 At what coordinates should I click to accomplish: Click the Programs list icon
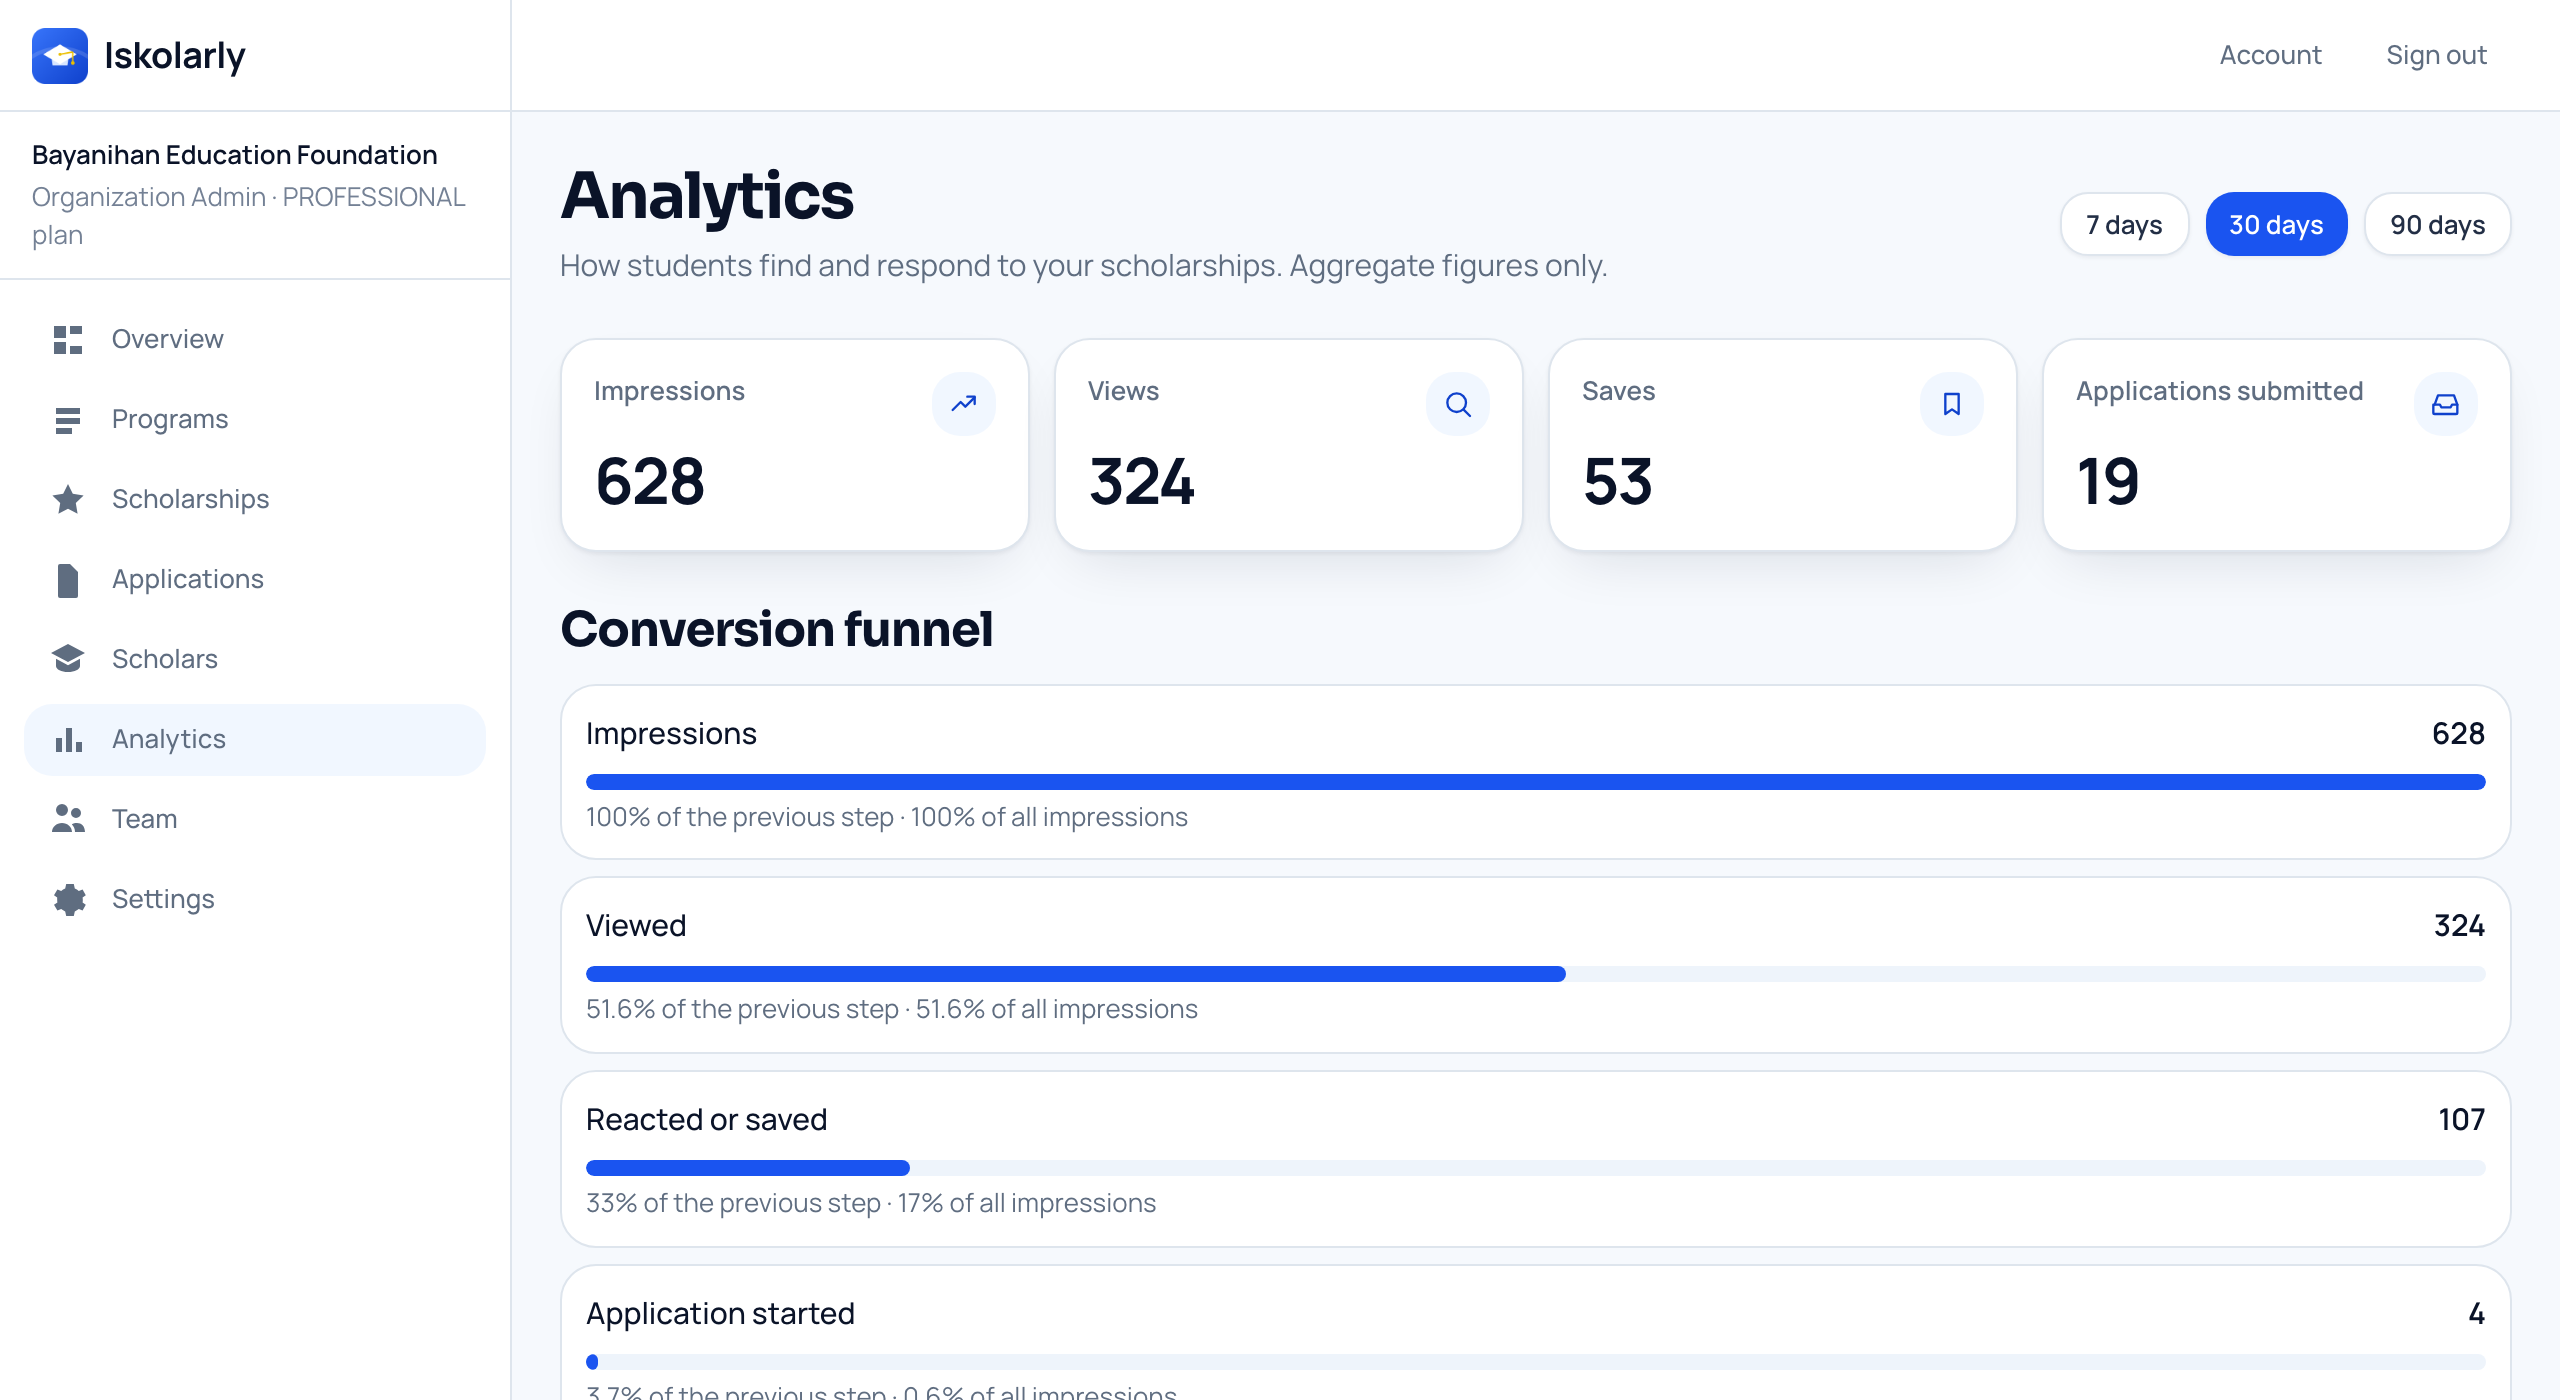(68, 420)
